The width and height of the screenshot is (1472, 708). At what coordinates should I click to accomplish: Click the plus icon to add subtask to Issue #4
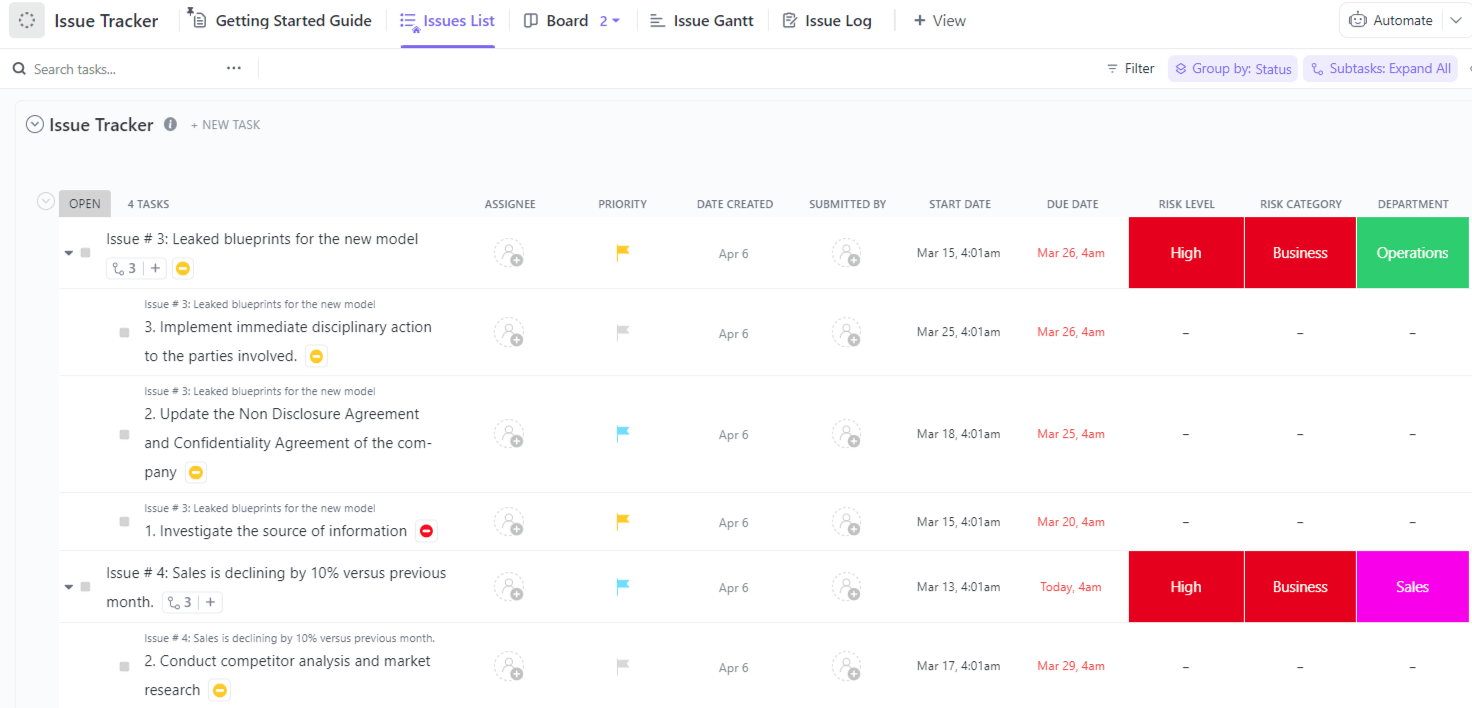click(211, 602)
